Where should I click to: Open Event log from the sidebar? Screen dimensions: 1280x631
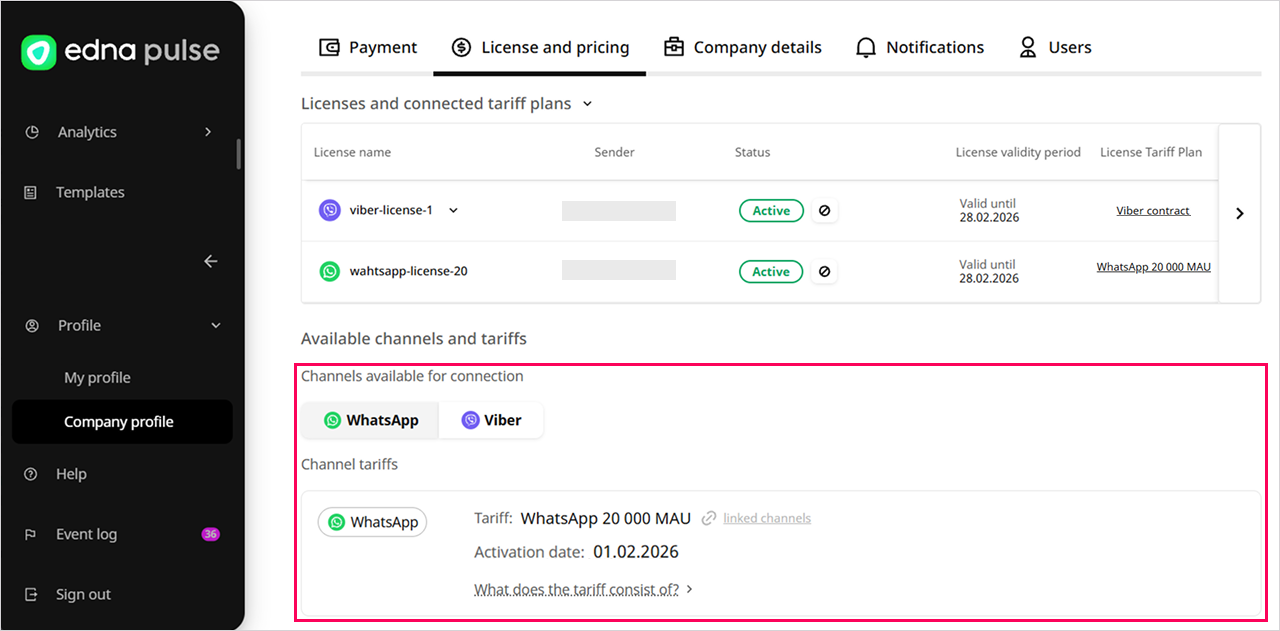[86, 534]
